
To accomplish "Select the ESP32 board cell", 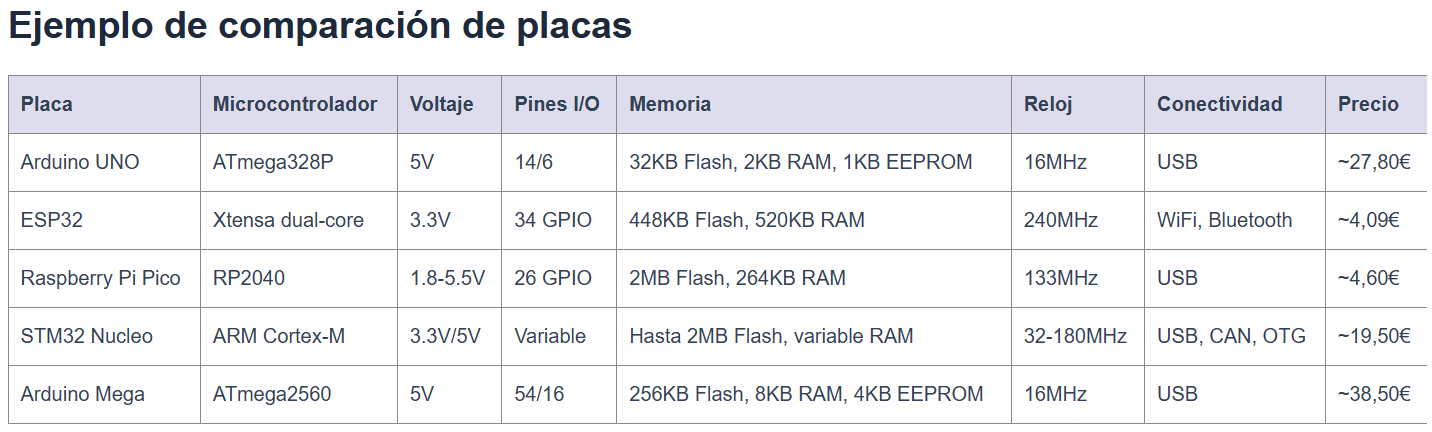I will [52, 220].
